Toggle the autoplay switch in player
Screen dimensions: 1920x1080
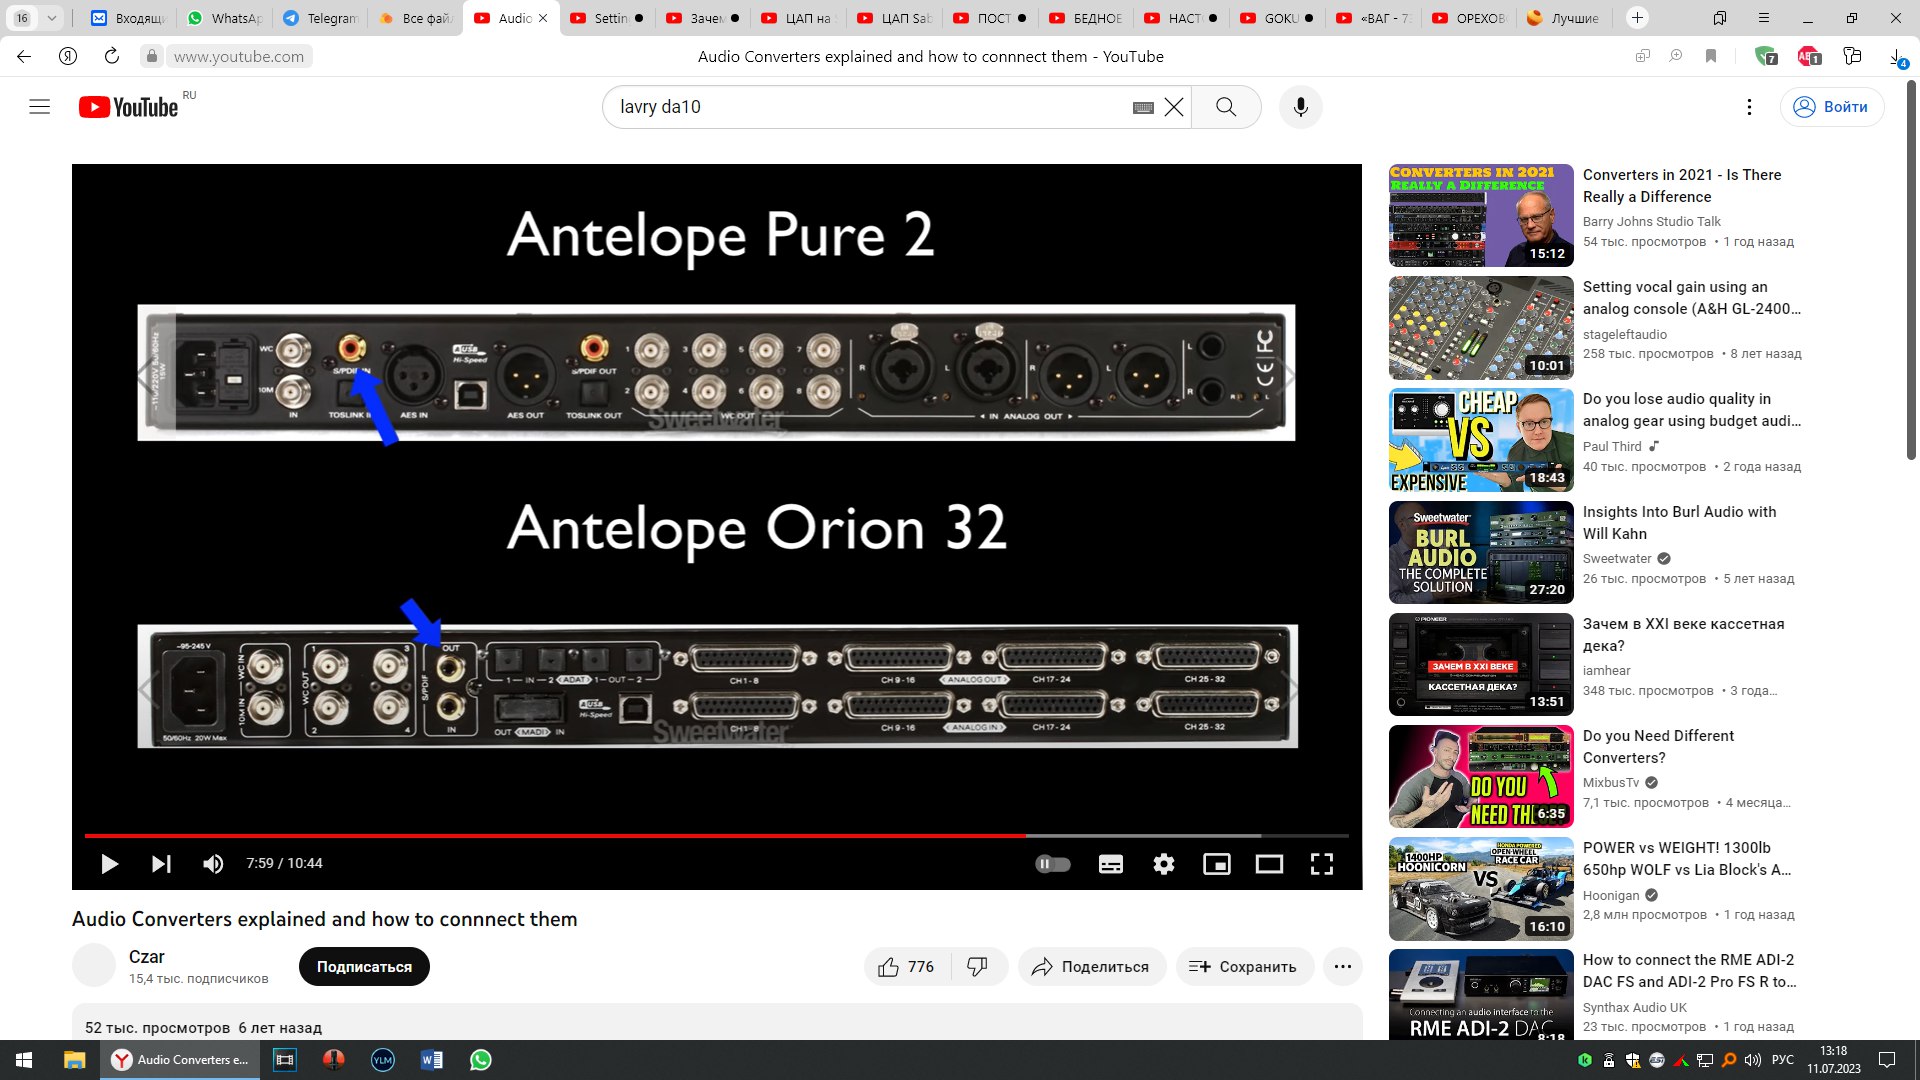tap(1053, 864)
